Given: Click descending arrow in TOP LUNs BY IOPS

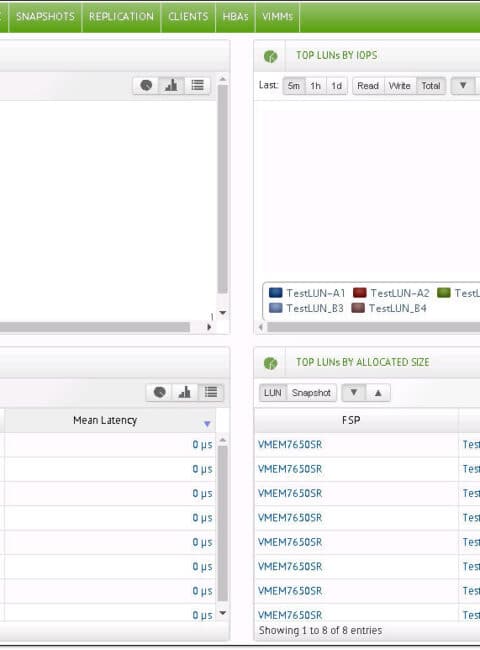Looking at the screenshot, I should (x=463, y=86).
